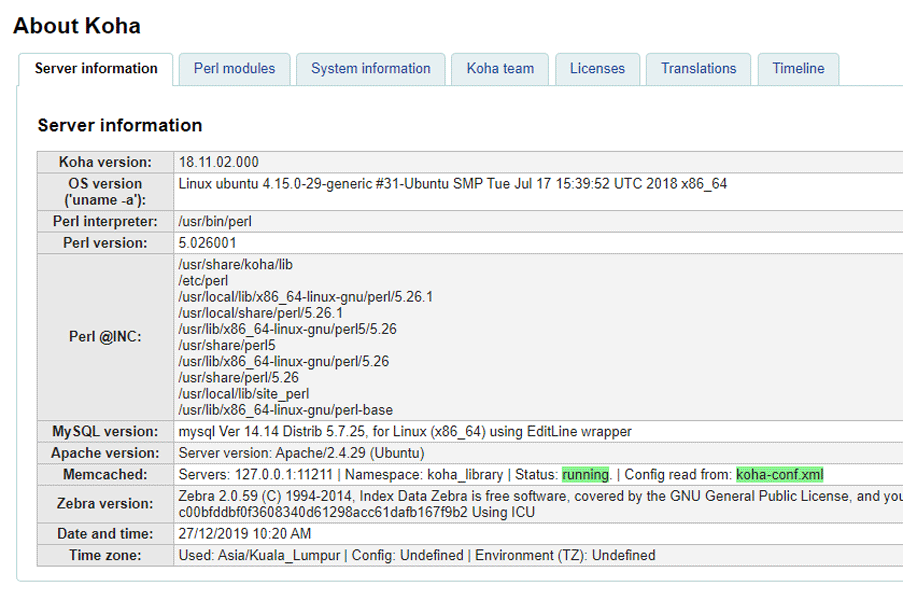Click the Perl @INC row label
903x605 pixels.
[x=105, y=337]
